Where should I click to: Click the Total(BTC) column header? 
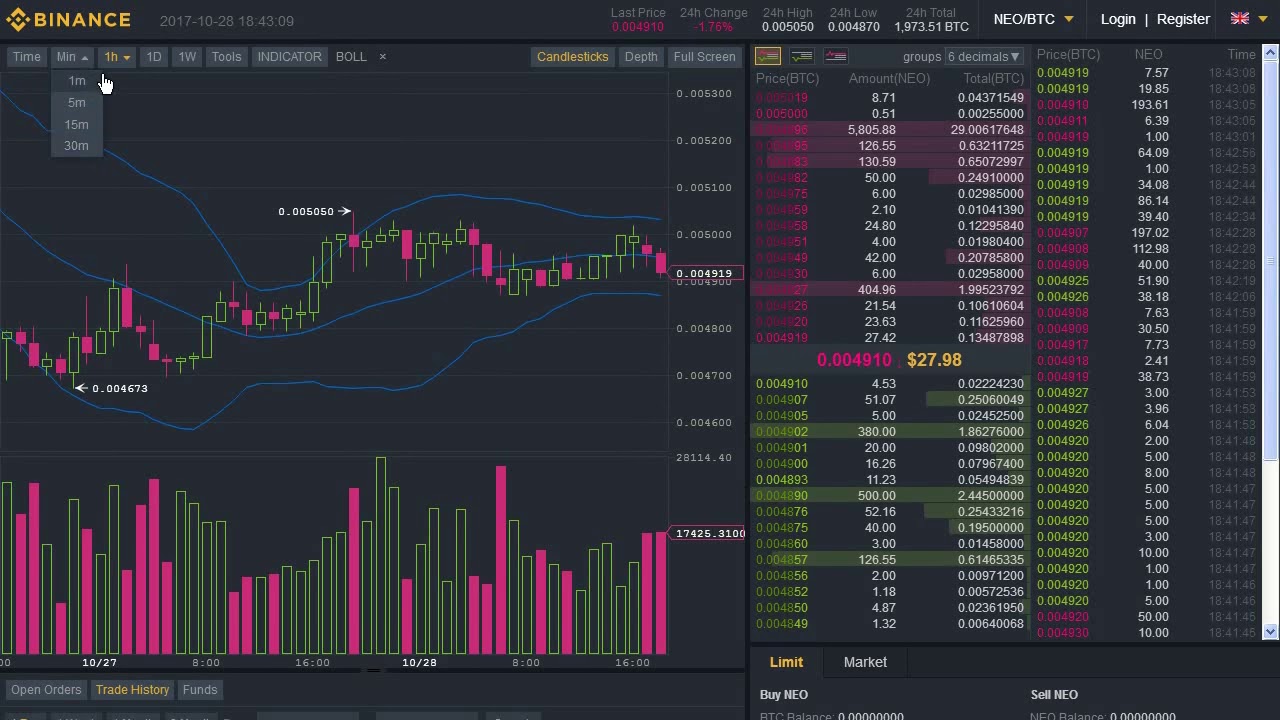(x=993, y=79)
